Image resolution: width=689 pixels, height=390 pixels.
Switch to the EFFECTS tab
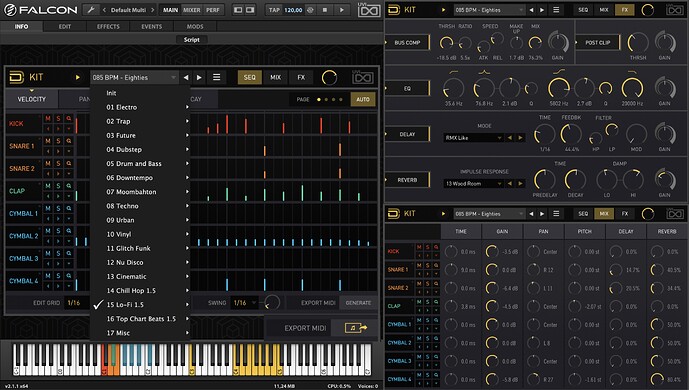pos(108,26)
